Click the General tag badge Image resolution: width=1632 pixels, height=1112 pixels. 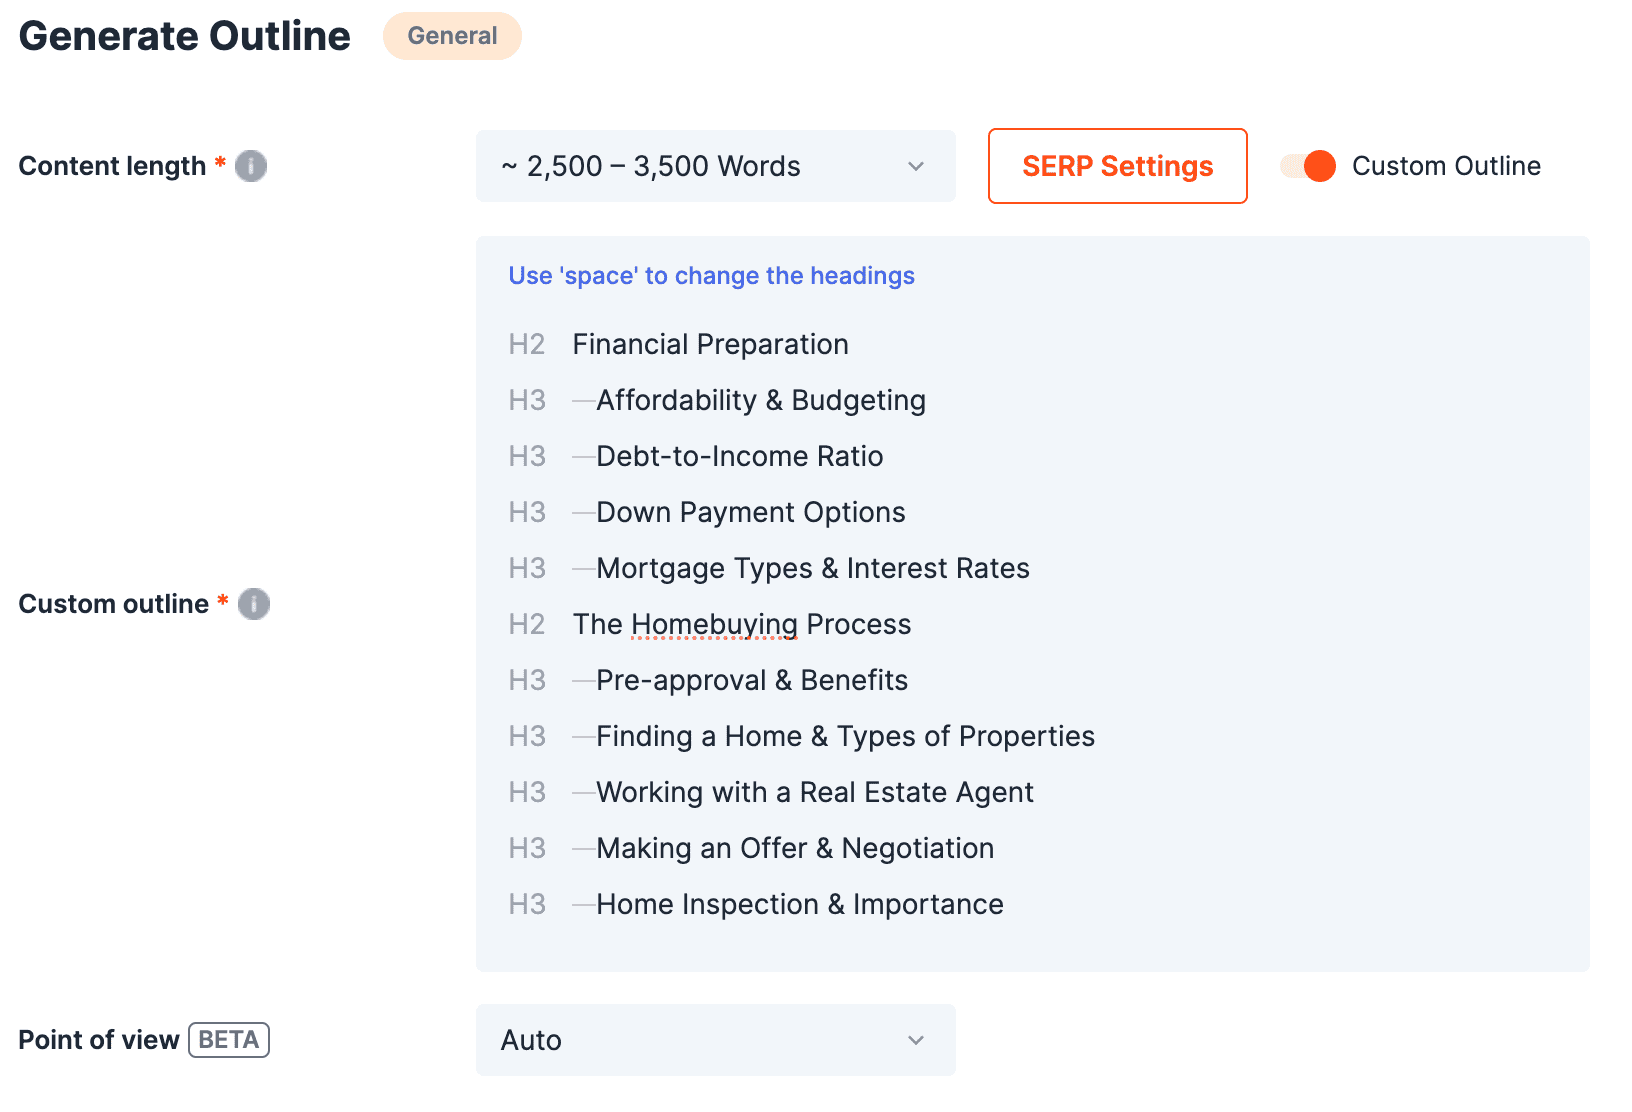click(x=452, y=36)
